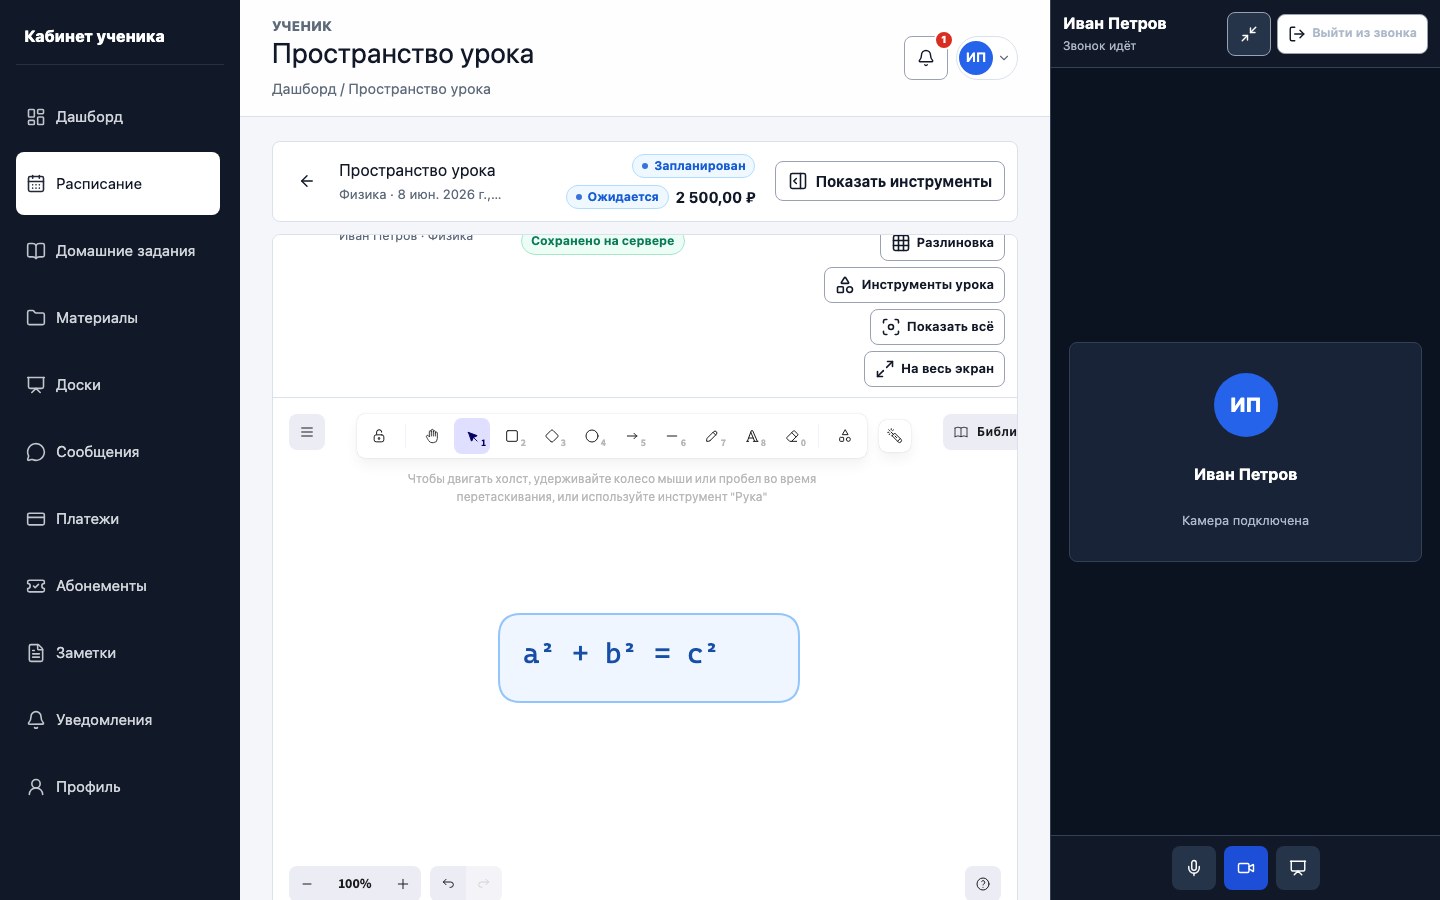Zoom out the canvas

307,884
